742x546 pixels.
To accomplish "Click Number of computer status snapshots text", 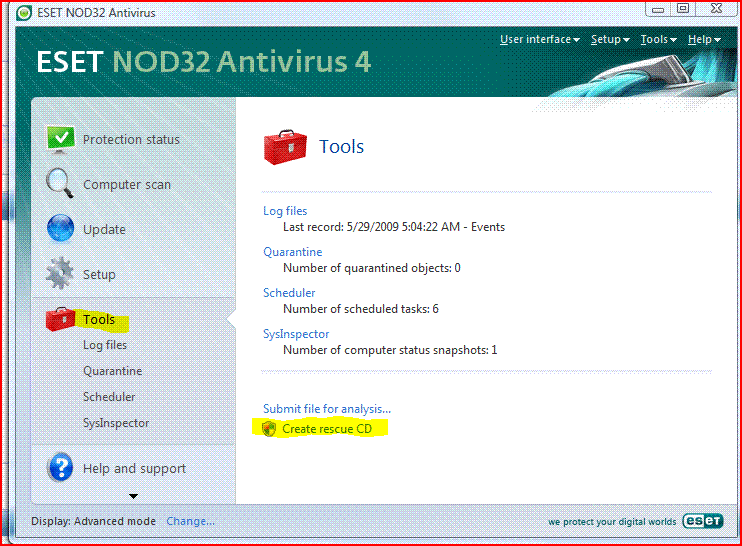I will pyautogui.click(x=390, y=350).
